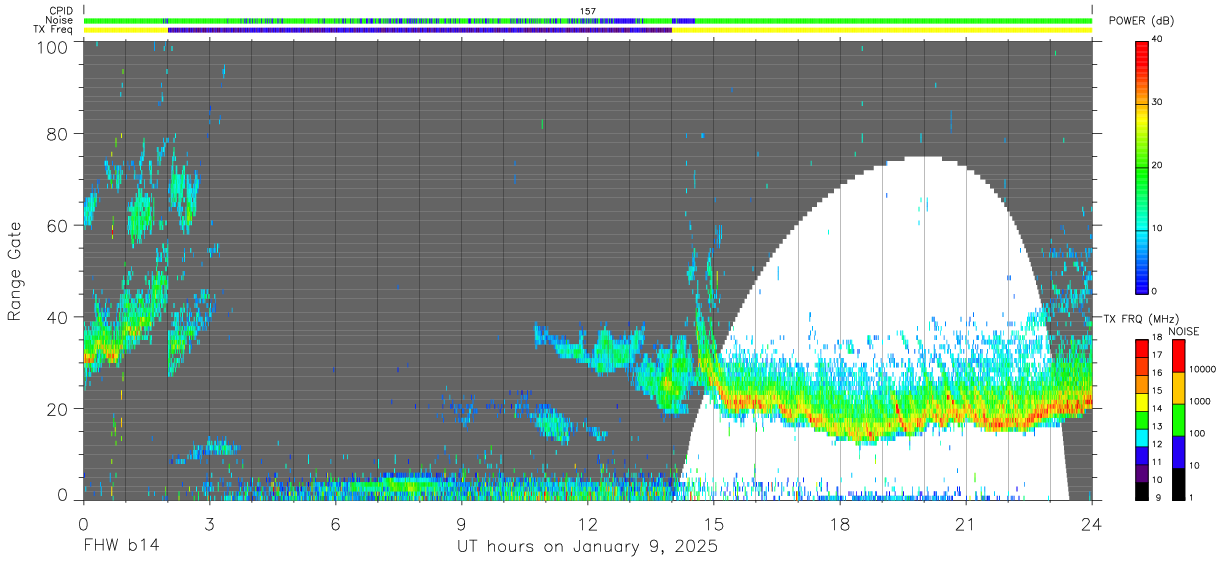Click the 9 tick label on the UT hours axis
Image resolution: width=1228 pixels, height=567 pixels.
point(462,523)
